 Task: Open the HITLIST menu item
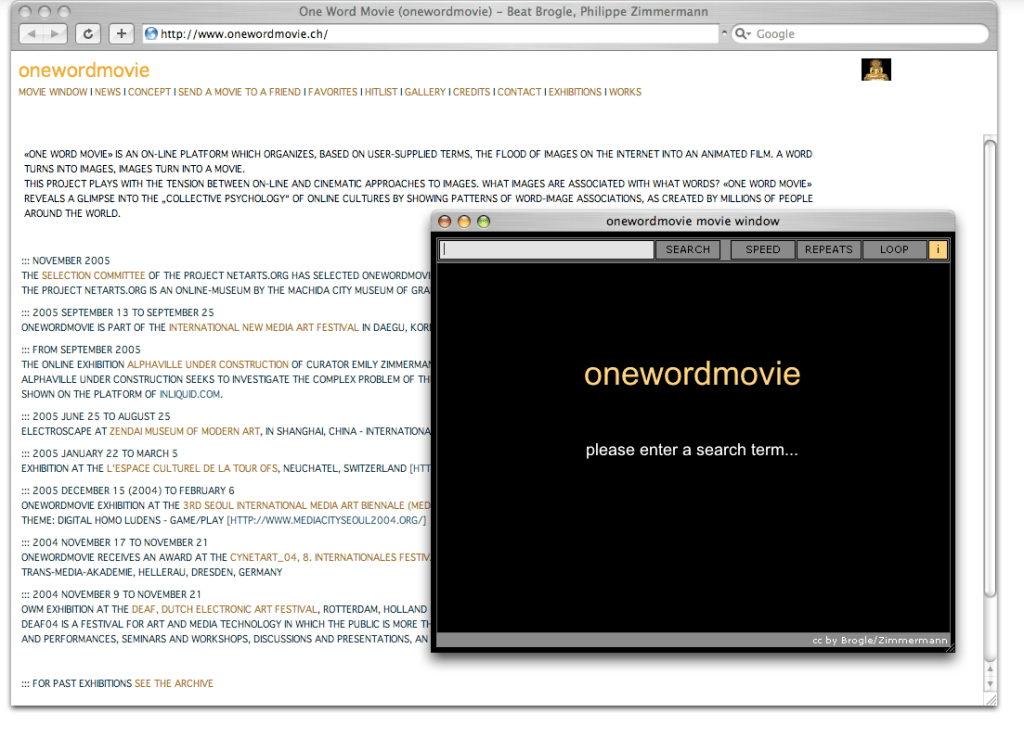tap(380, 92)
